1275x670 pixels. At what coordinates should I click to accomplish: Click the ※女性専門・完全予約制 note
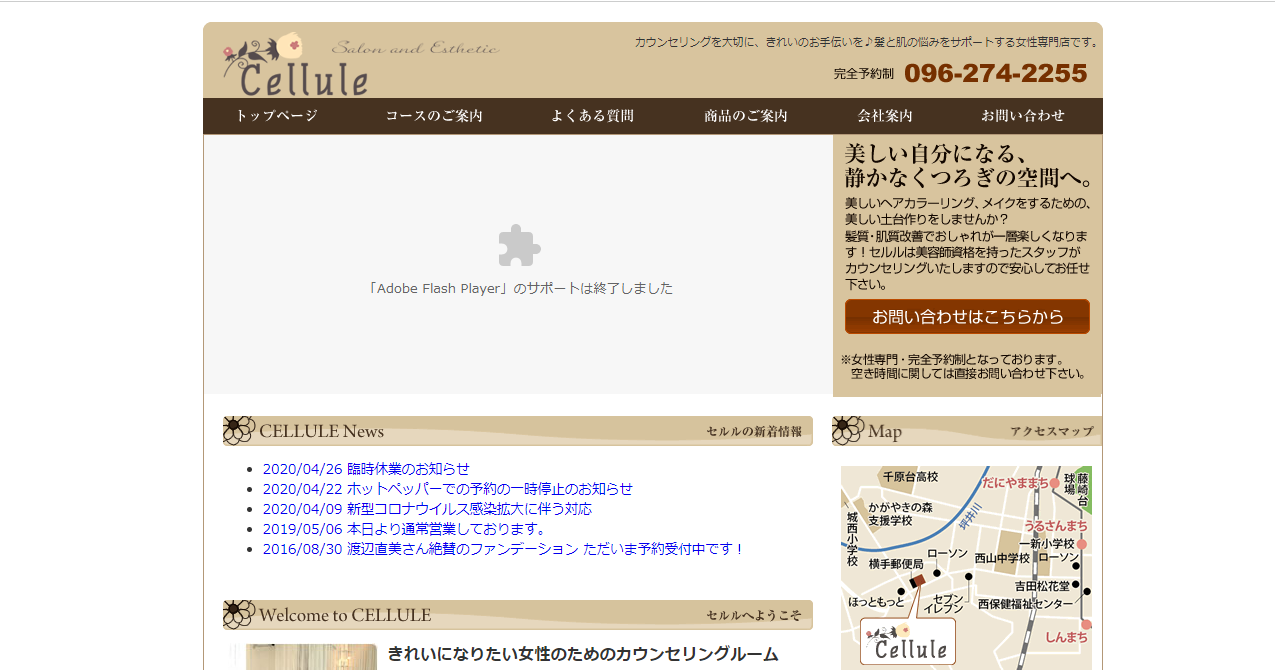(963, 367)
